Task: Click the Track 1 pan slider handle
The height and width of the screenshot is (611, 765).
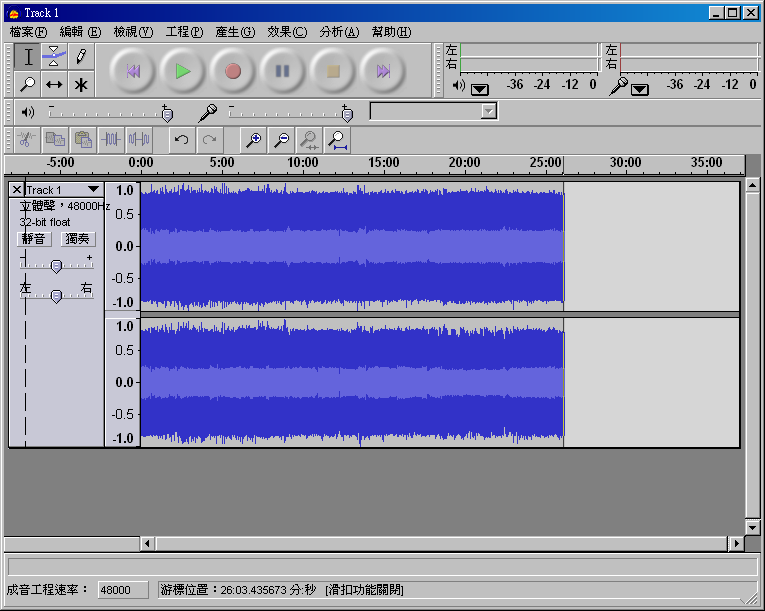Action: pyautogui.click(x=56, y=295)
